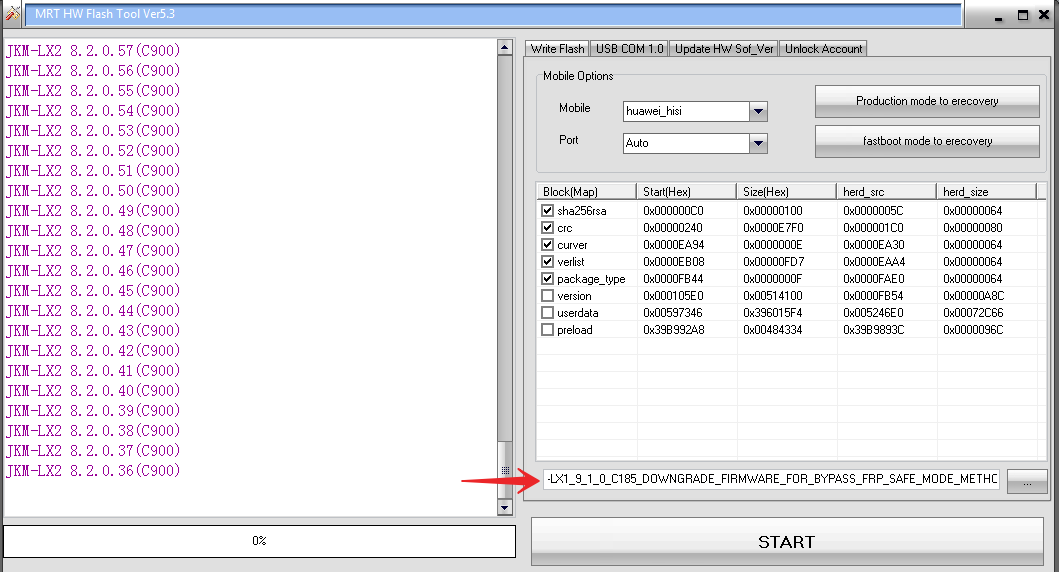The width and height of the screenshot is (1059, 572).
Task: Click the firmware file path field
Action: click(x=771, y=480)
